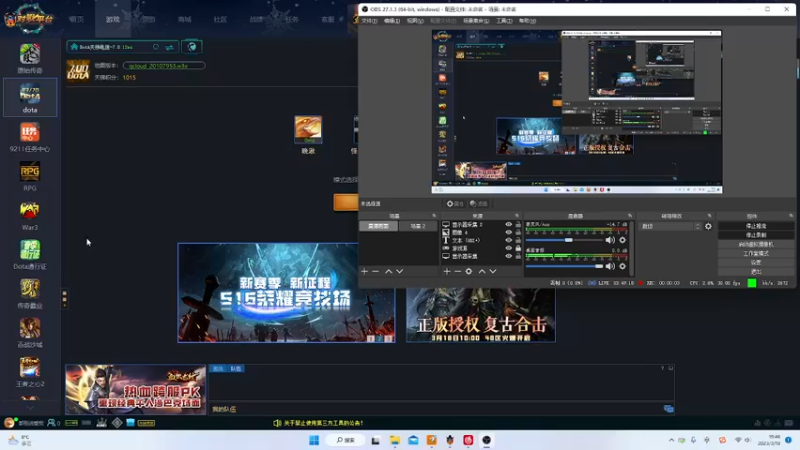The image size is (800, 450).
Task: Remove selected source in OBS
Action: point(458,271)
